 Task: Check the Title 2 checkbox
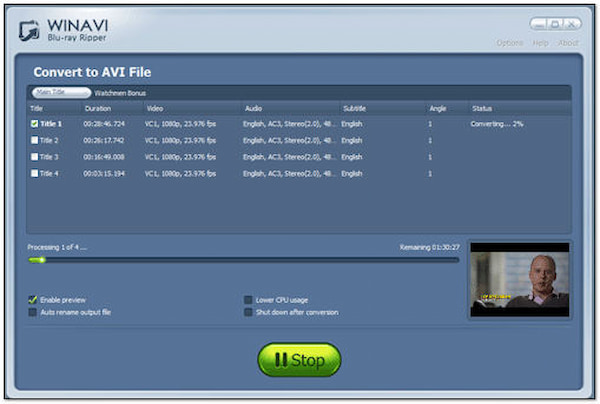(34, 140)
